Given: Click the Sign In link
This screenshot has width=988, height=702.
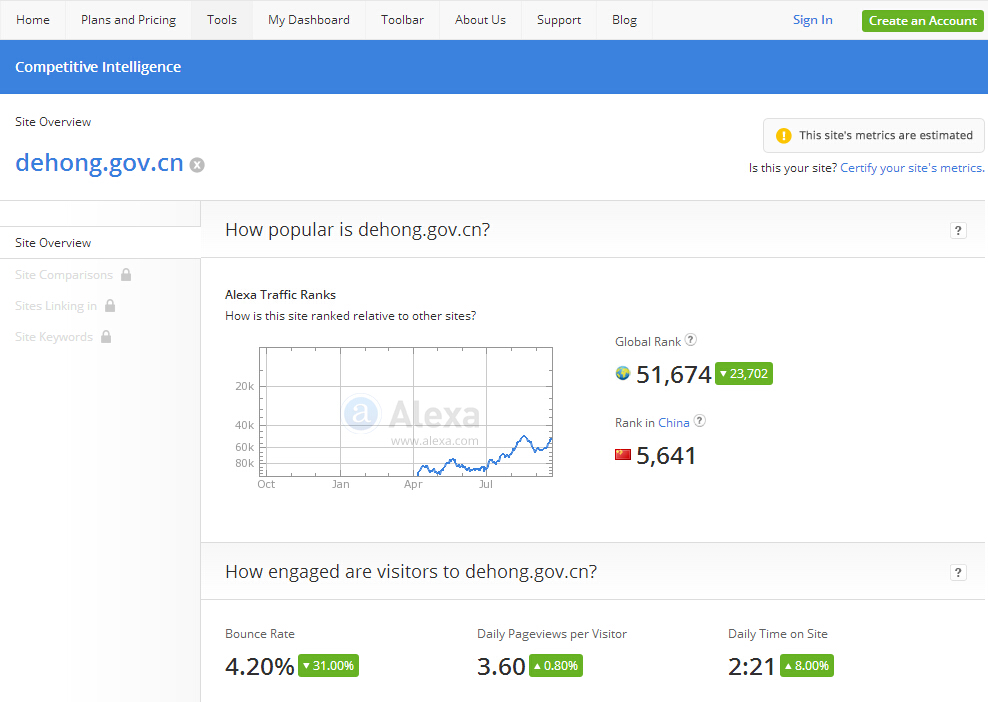Looking at the screenshot, I should [x=812, y=20].
